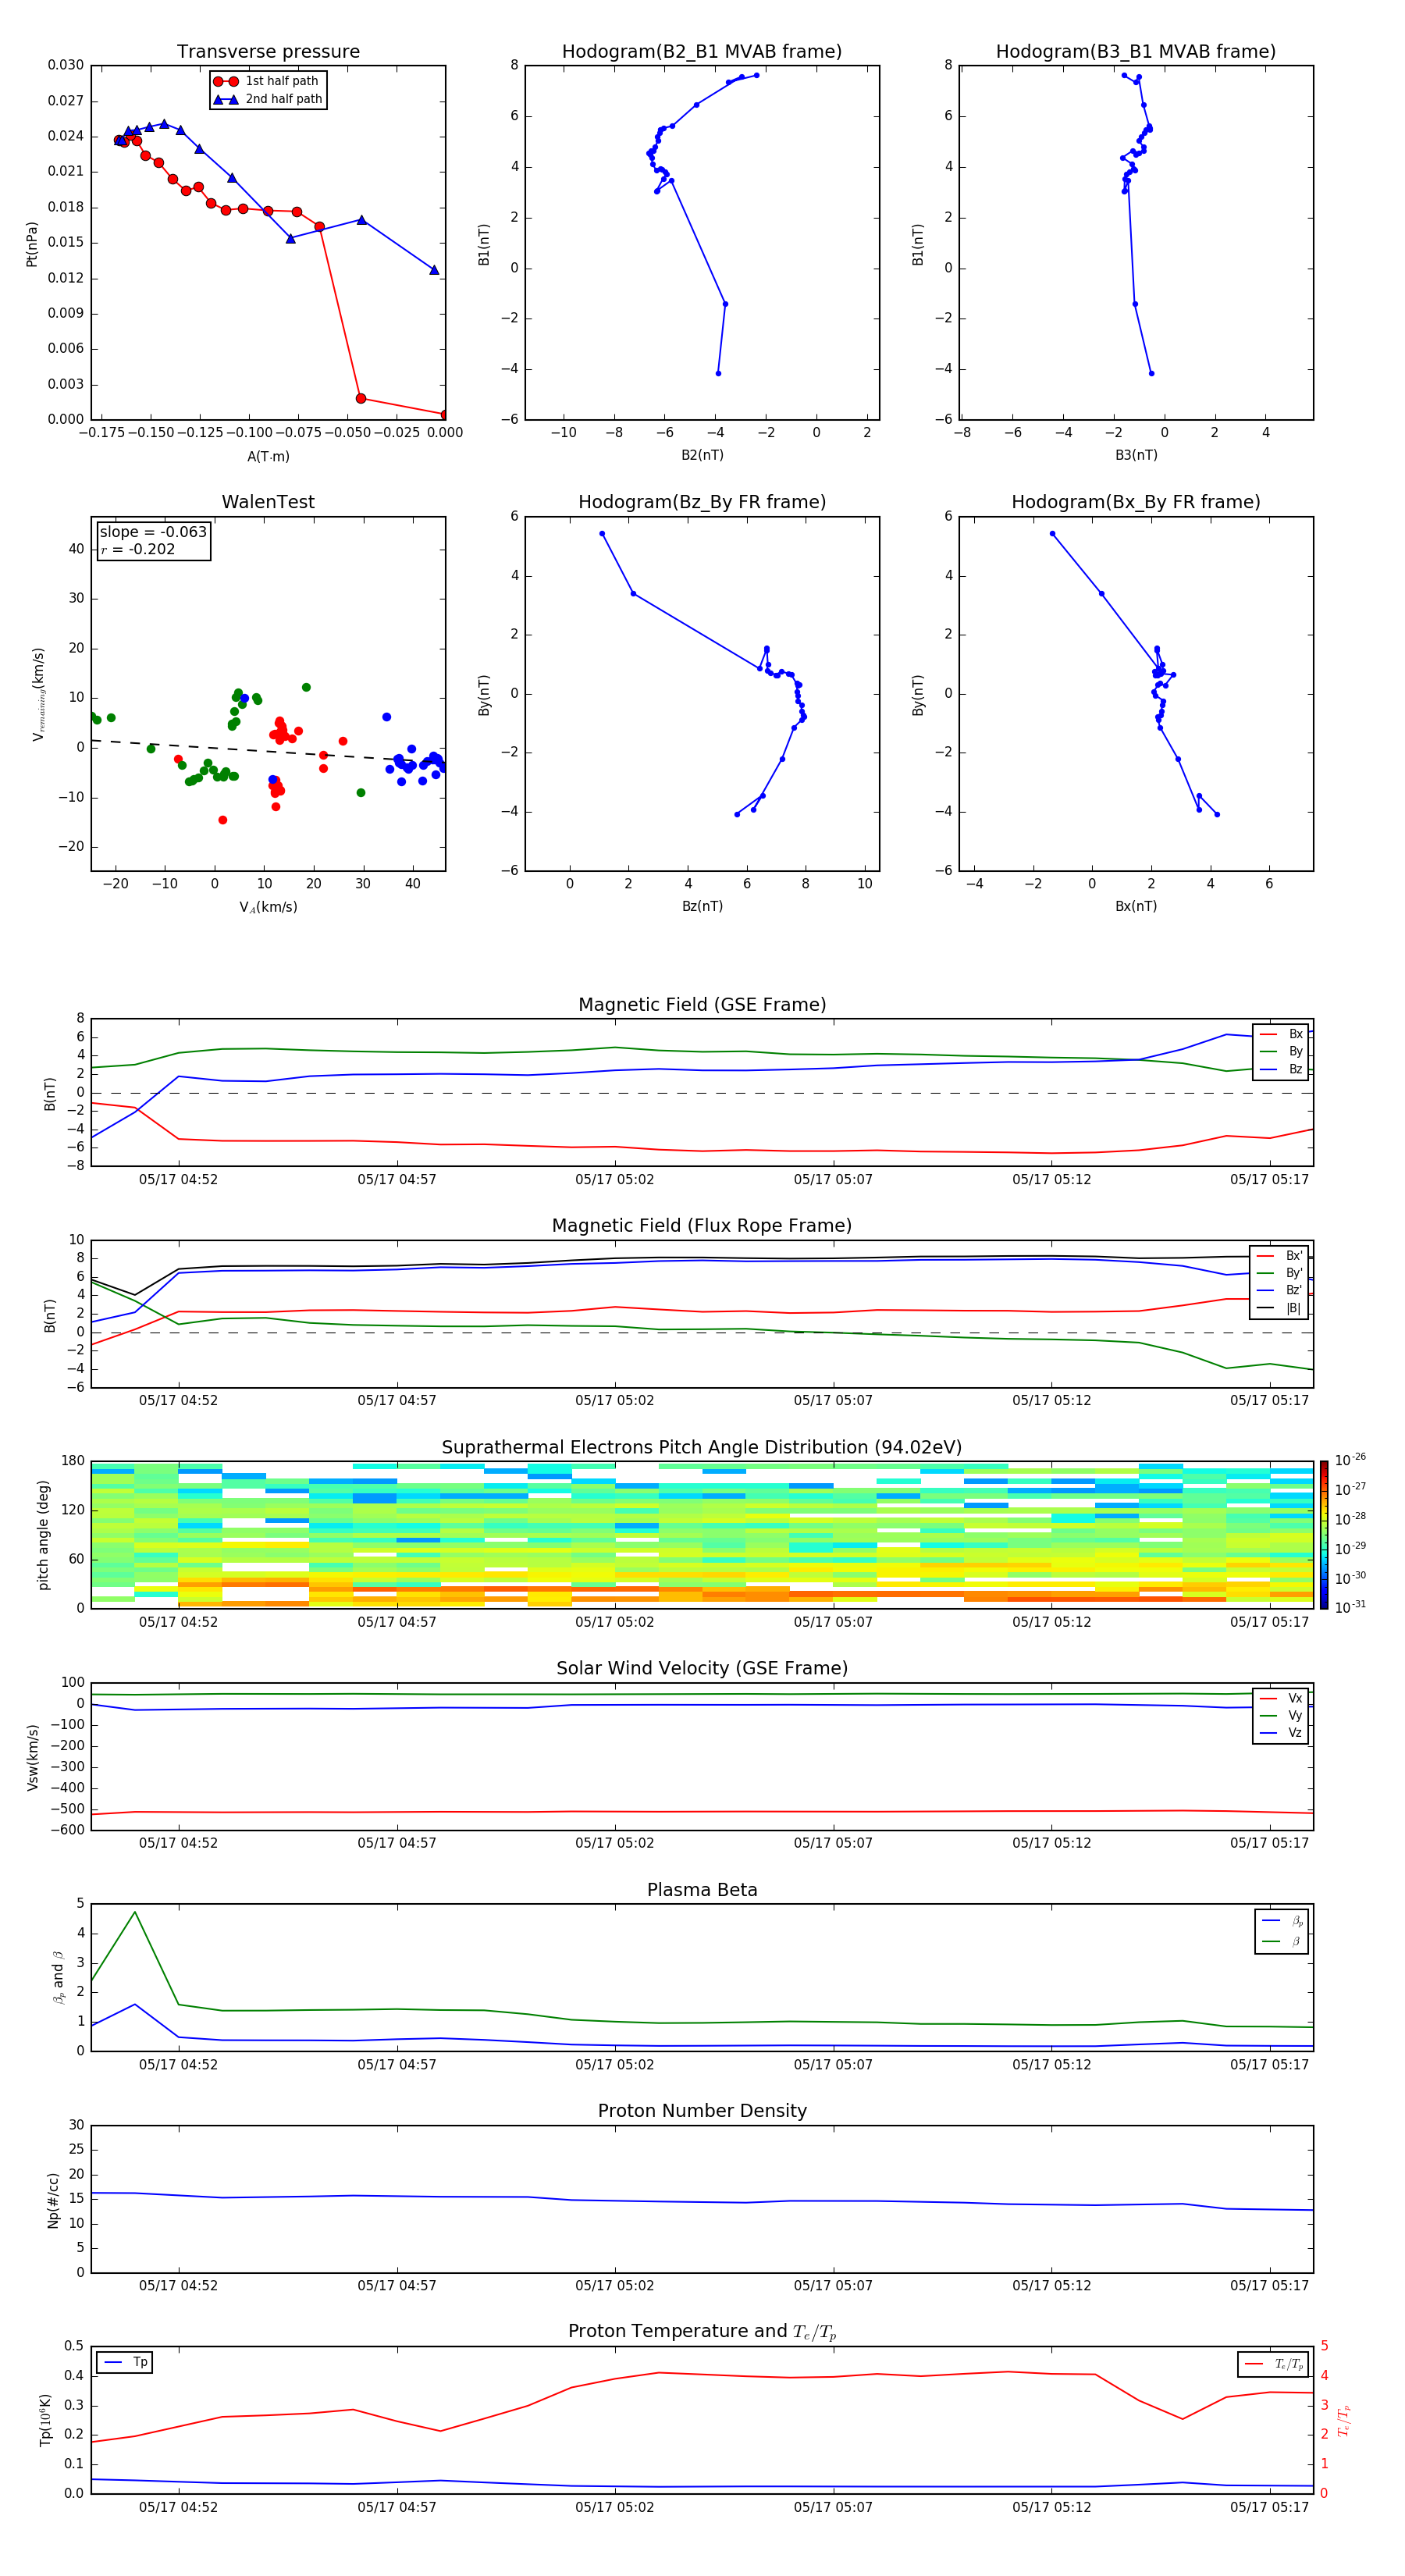
Task: Click last red point of transverse pressure curve
Action: point(444,414)
